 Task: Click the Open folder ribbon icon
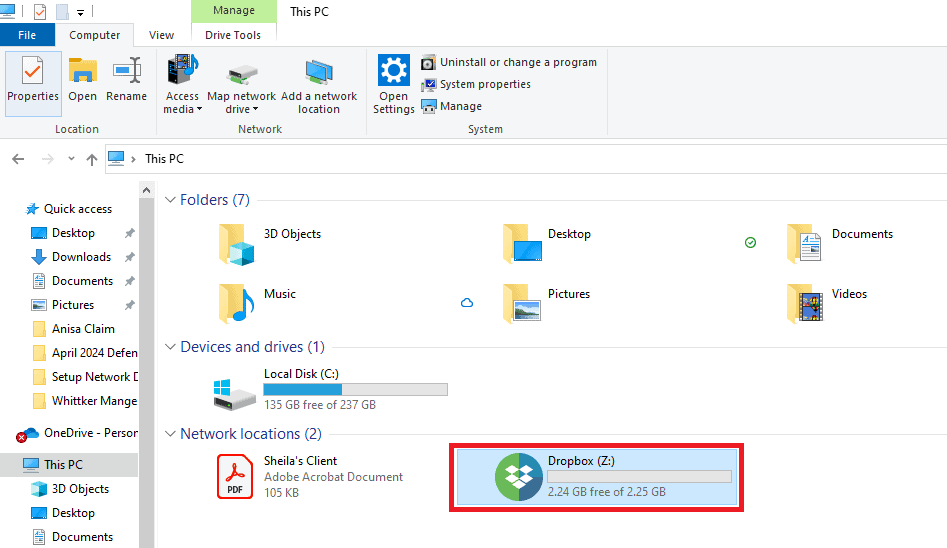[x=82, y=71]
